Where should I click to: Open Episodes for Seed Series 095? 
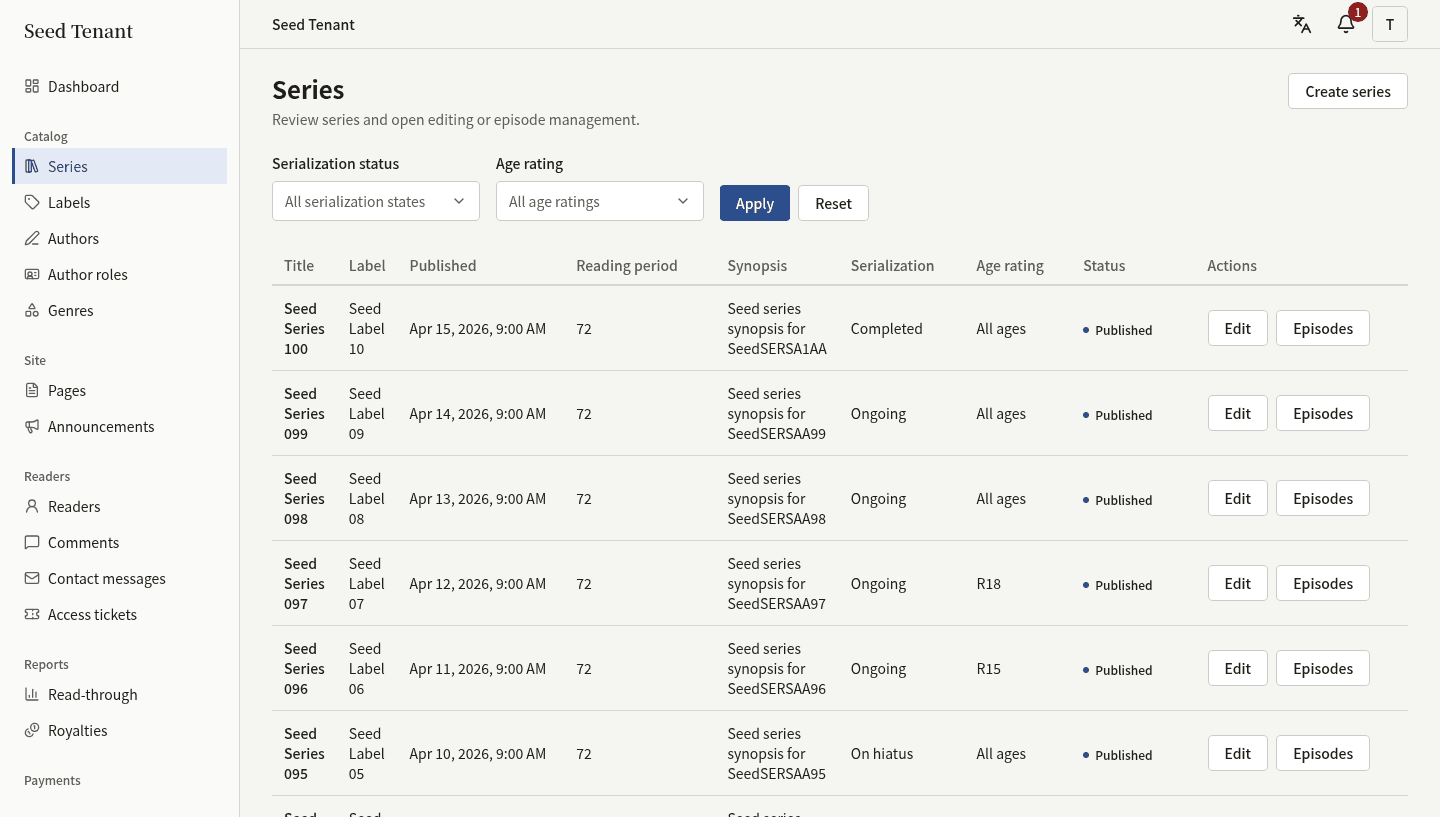[1323, 753]
